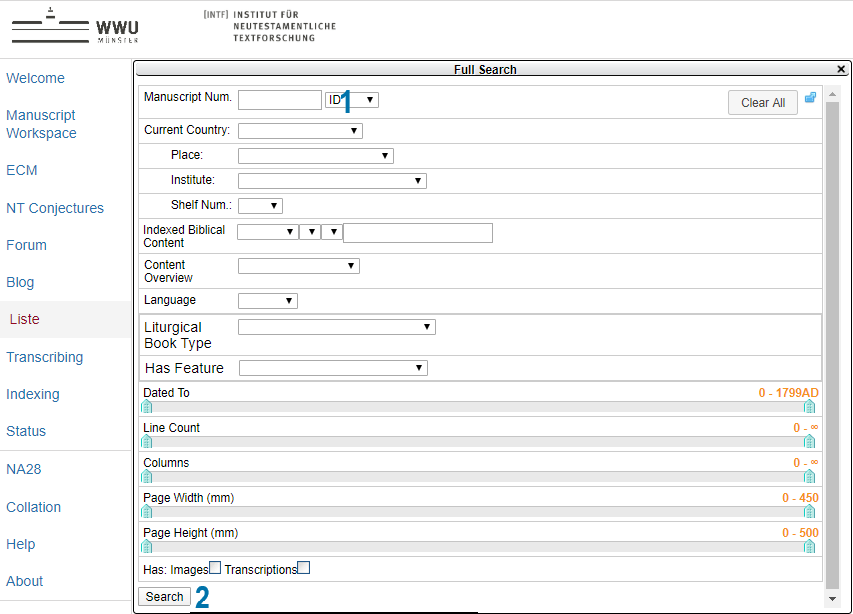Click the blue pop-out icon beside Clear All
Image resolution: width=853 pixels, height=614 pixels.
(x=810, y=98)
